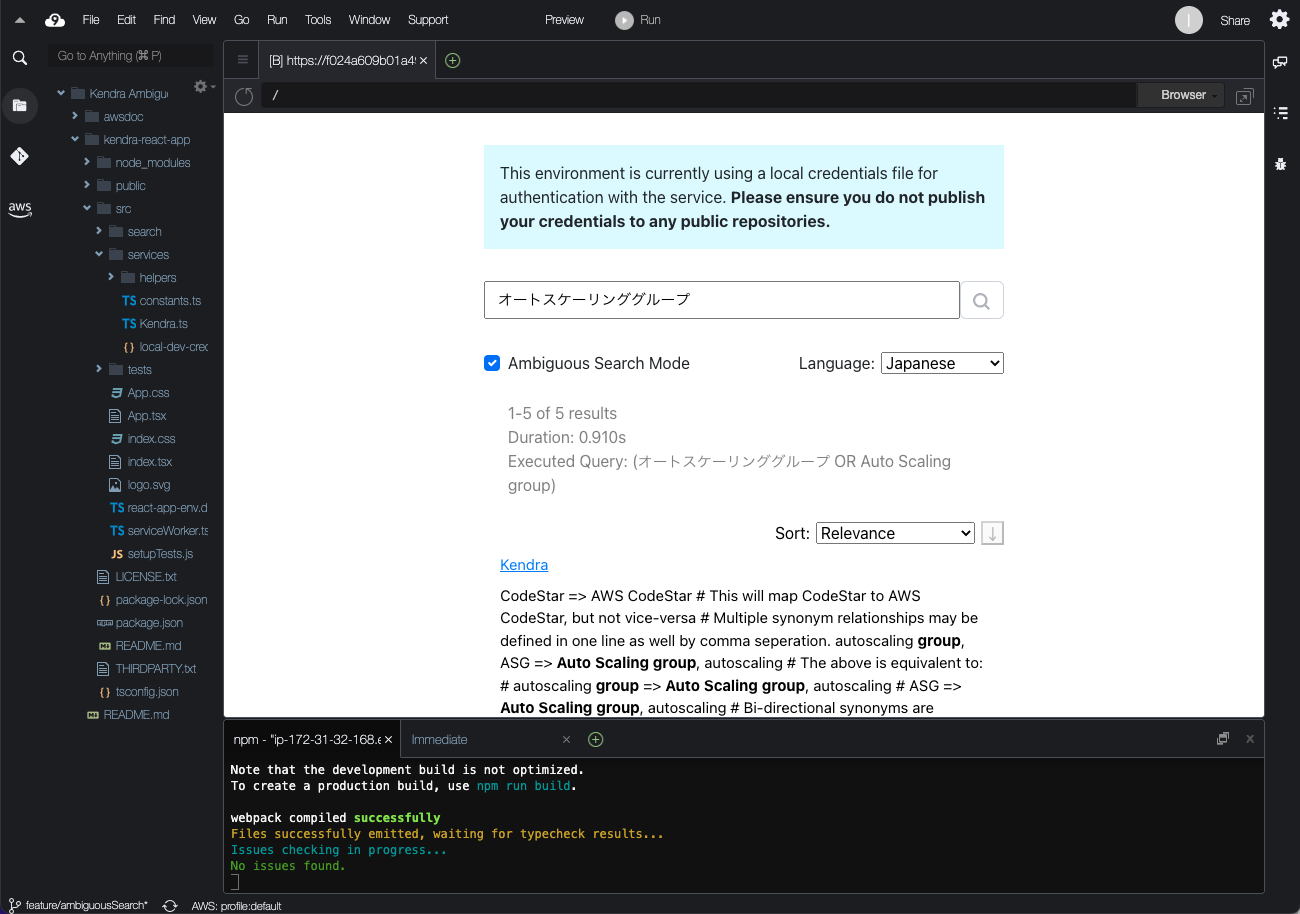1300x914 pixels.
Task: Open the Preferences gear icon
Action: tap(1279, 19)
